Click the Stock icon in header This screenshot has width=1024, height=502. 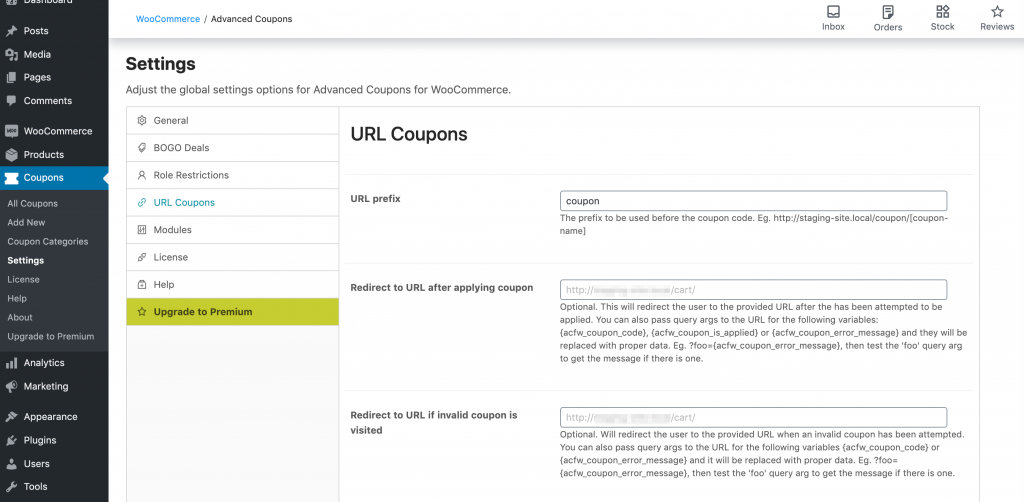[x=942, y=12]
